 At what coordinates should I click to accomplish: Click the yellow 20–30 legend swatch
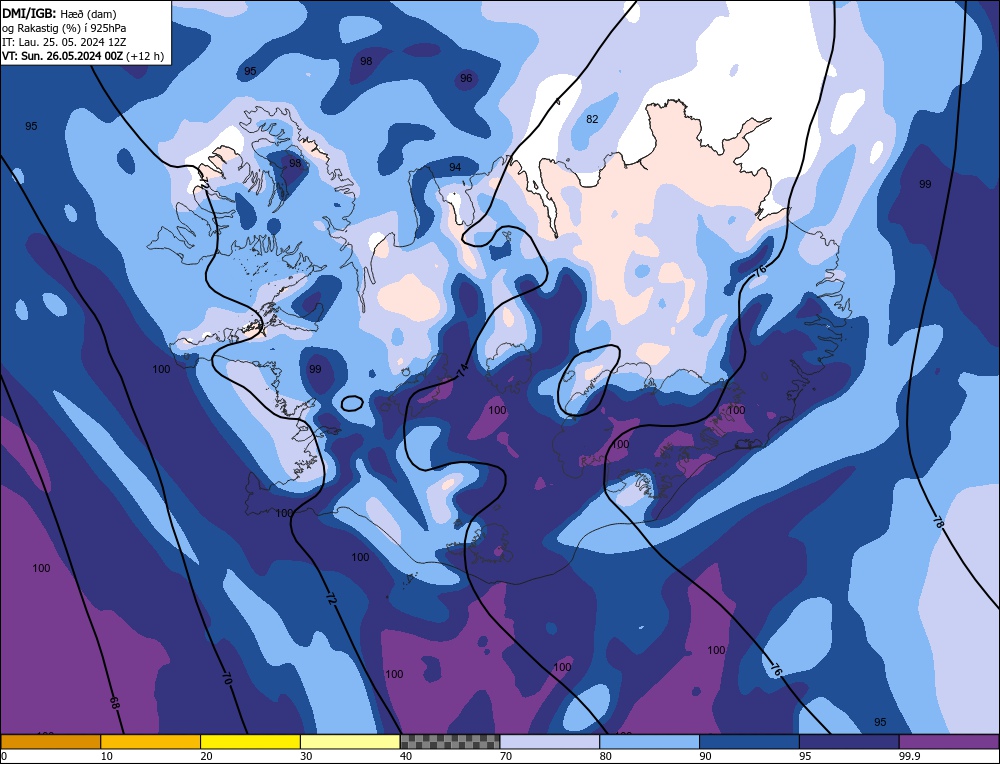pyautogui.click(x=250, y=741)
